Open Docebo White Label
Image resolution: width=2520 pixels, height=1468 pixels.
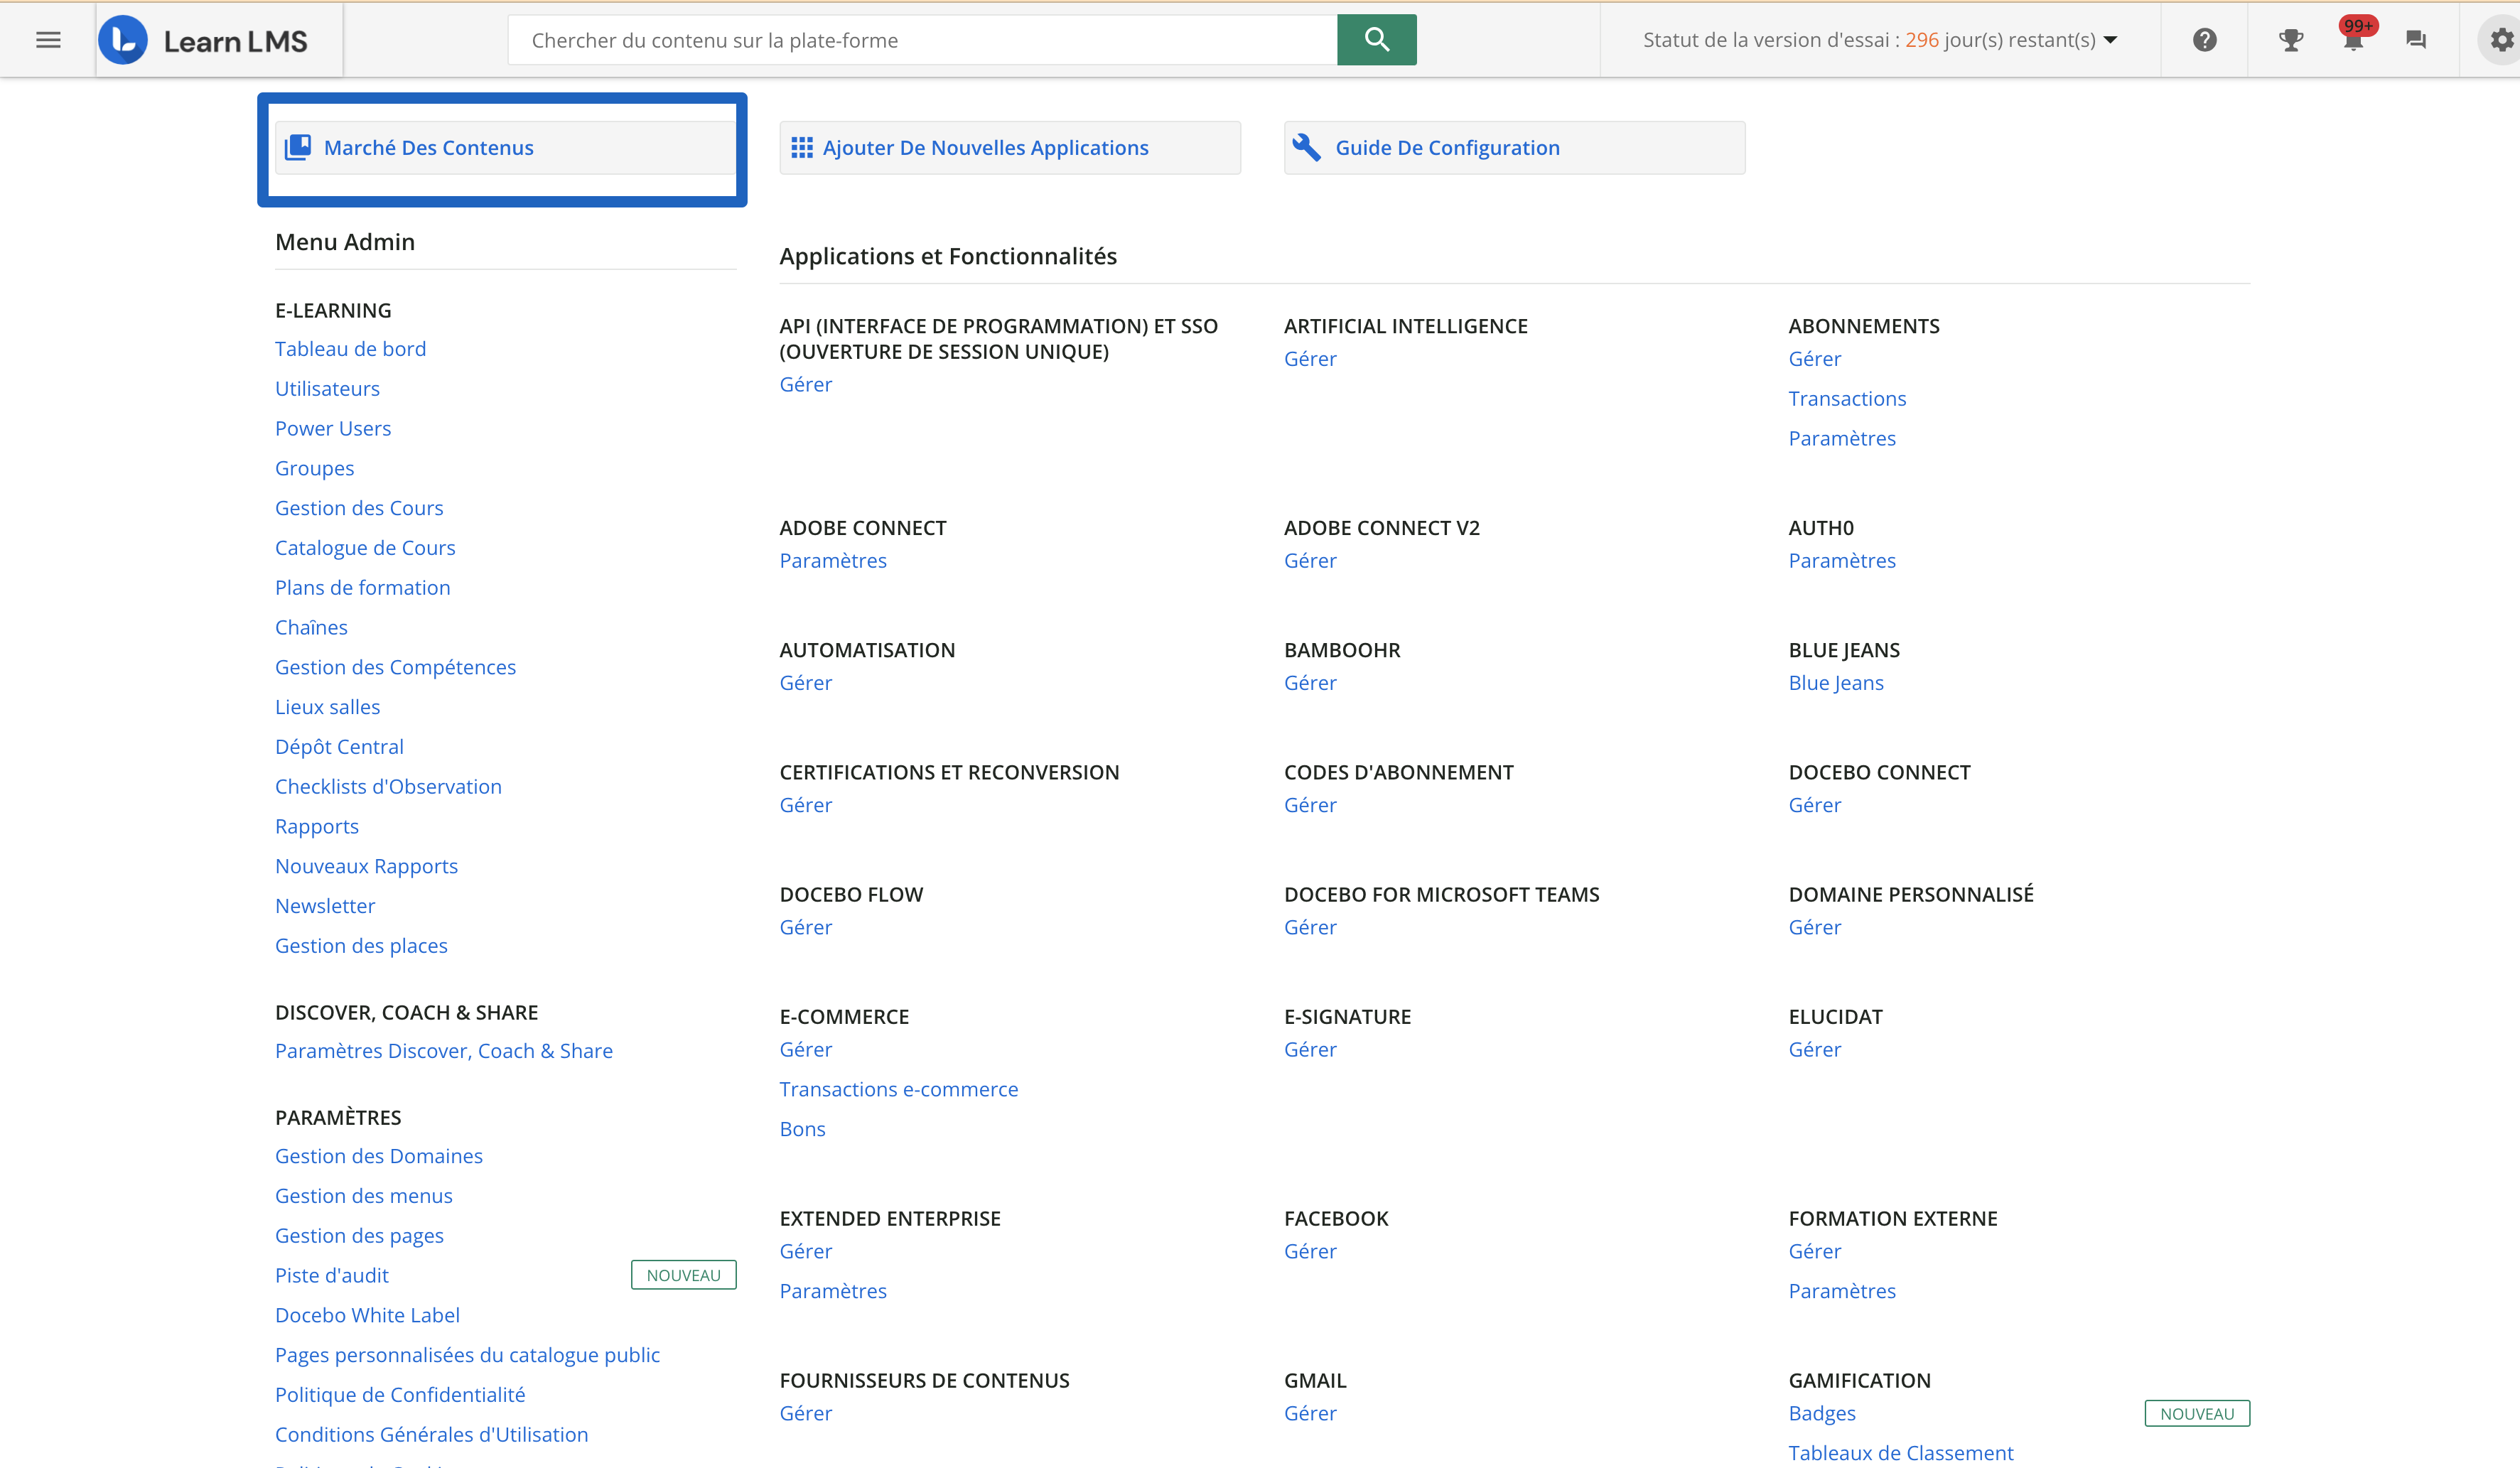[x=367, y=1316]
